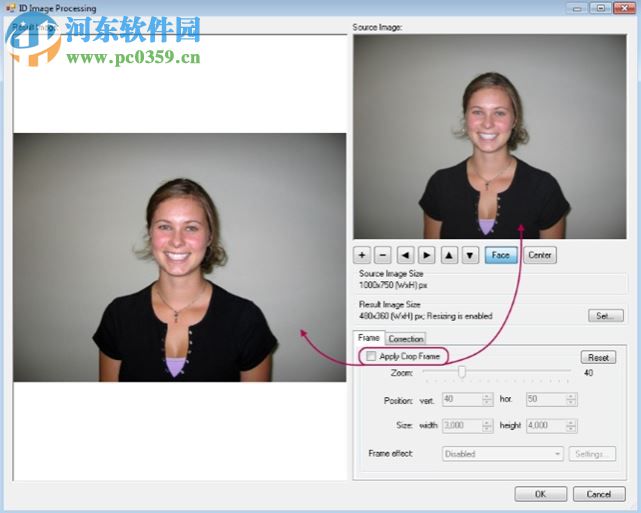Click the Cancel button
Viewport: 641px width, 513px height.
599,494
